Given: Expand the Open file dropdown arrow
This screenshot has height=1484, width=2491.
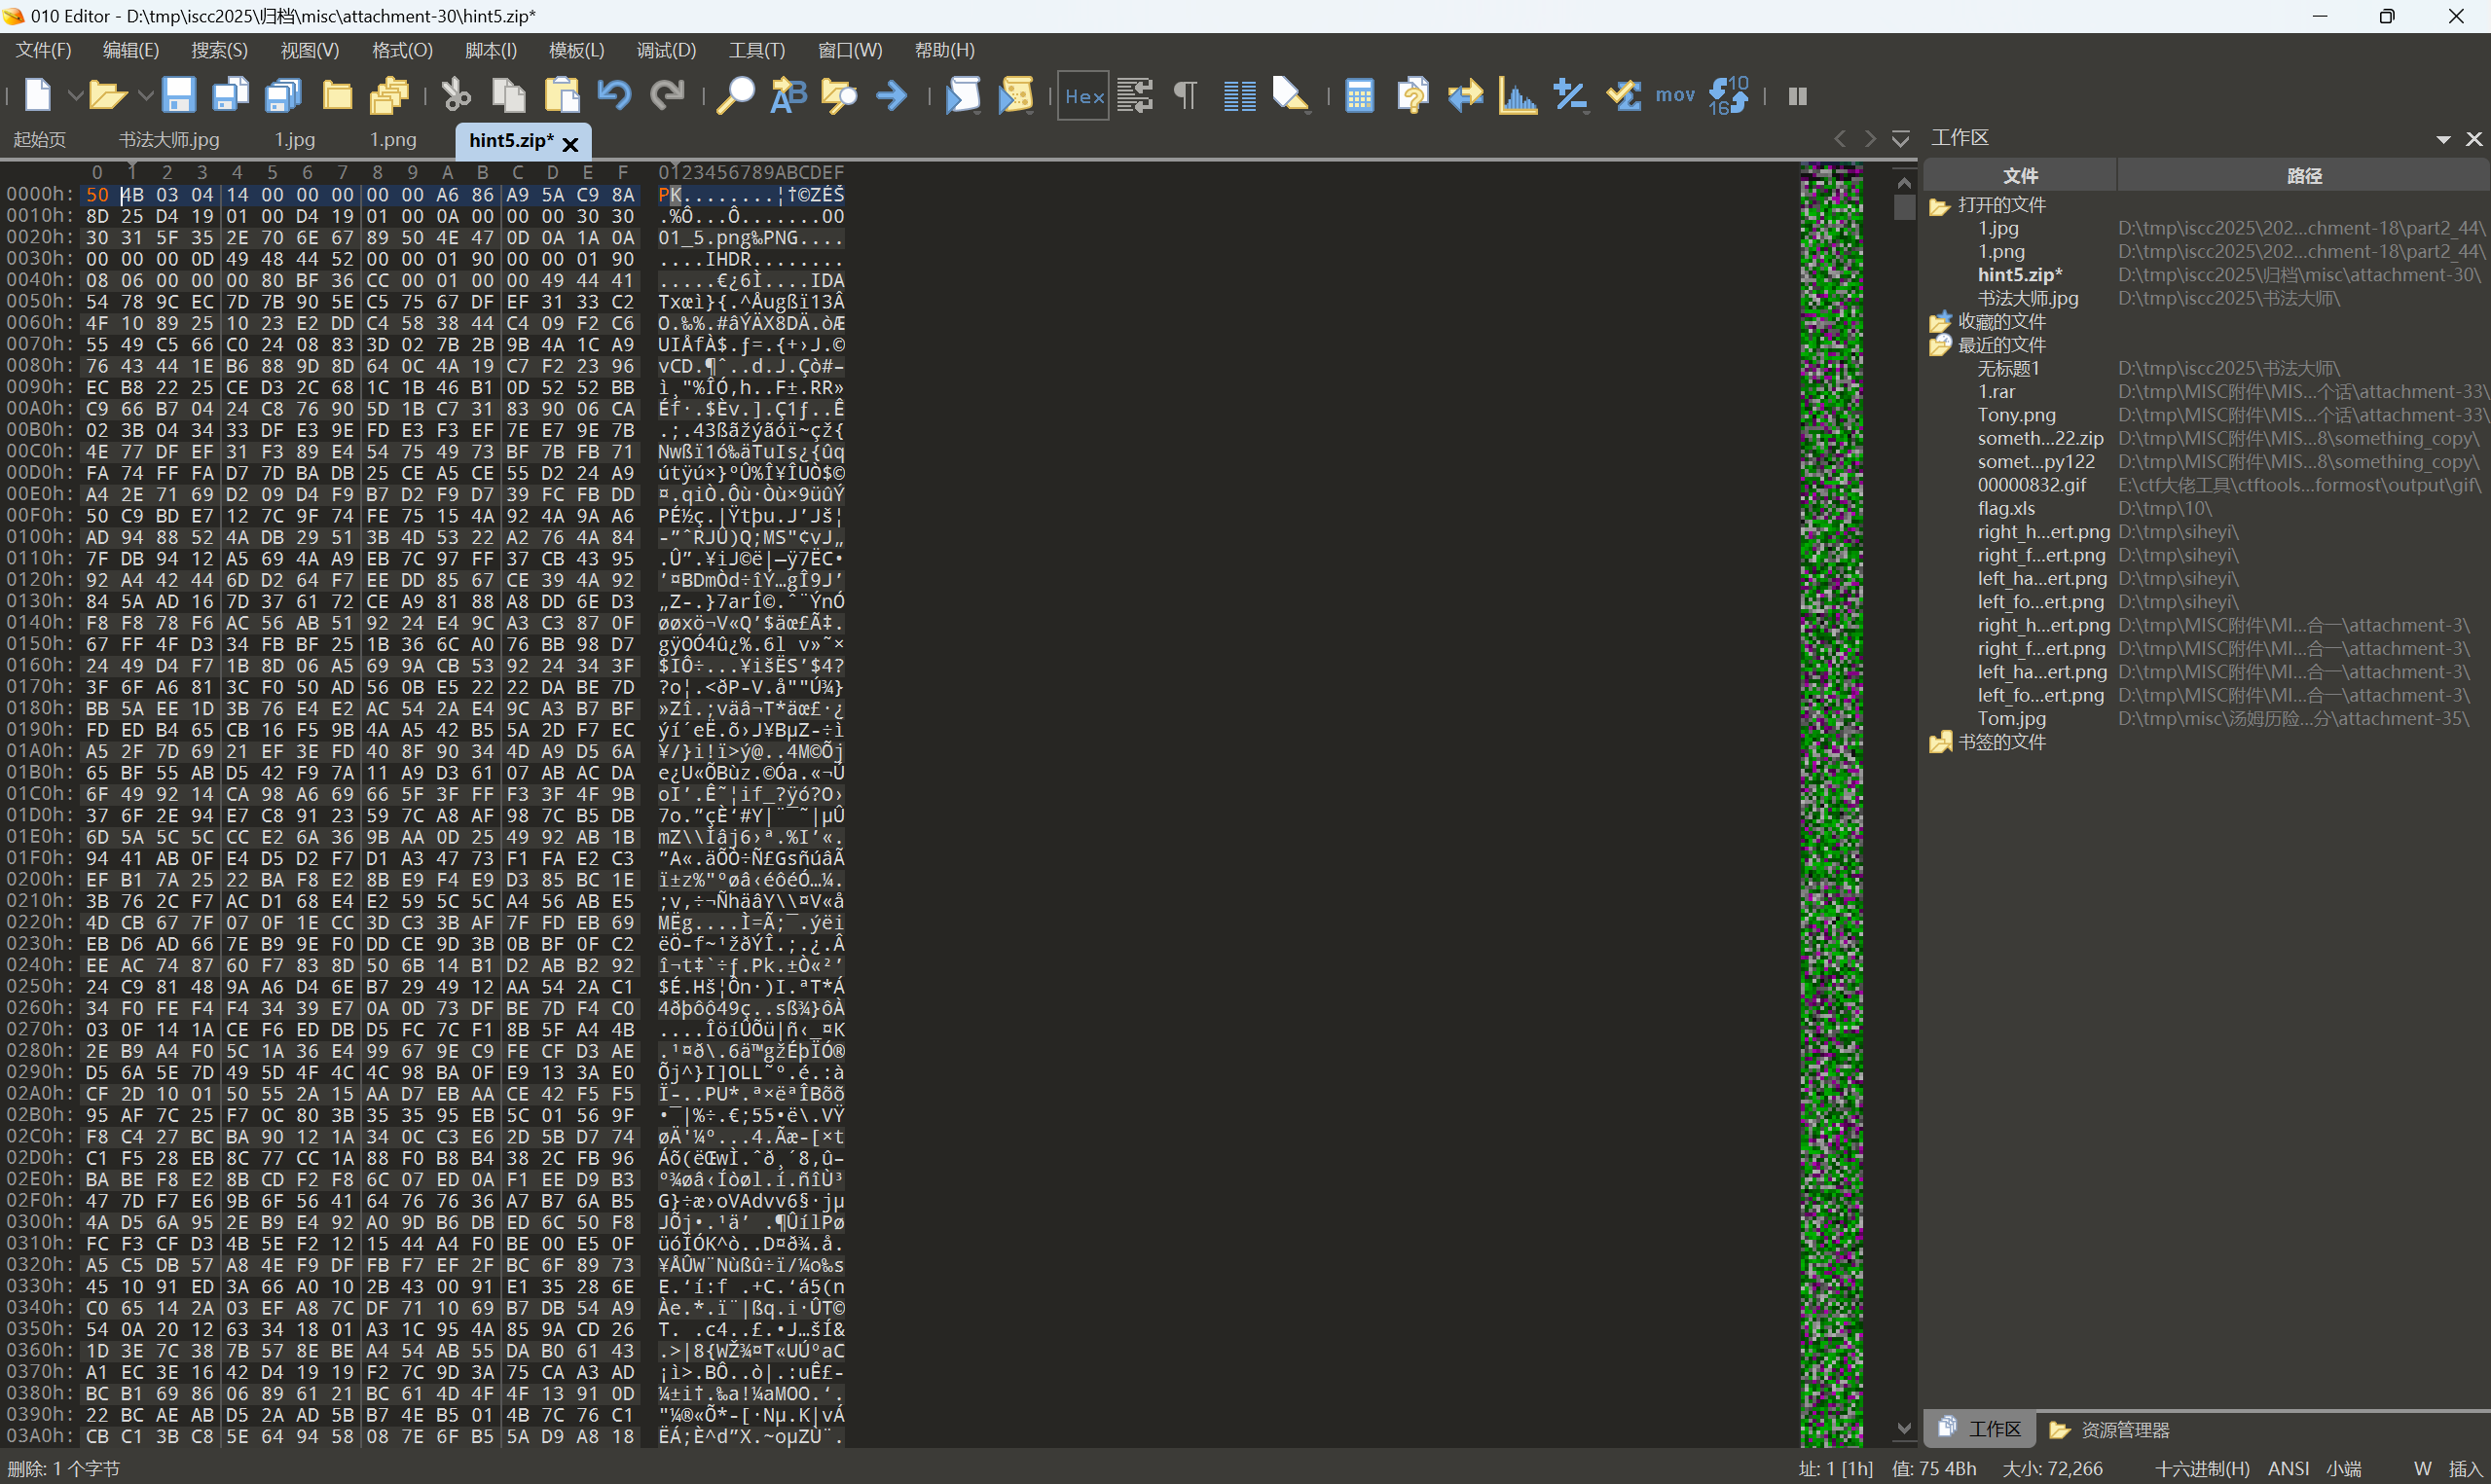Looking at the screenshot, I should pyautogui.click(x=145, y=96).
